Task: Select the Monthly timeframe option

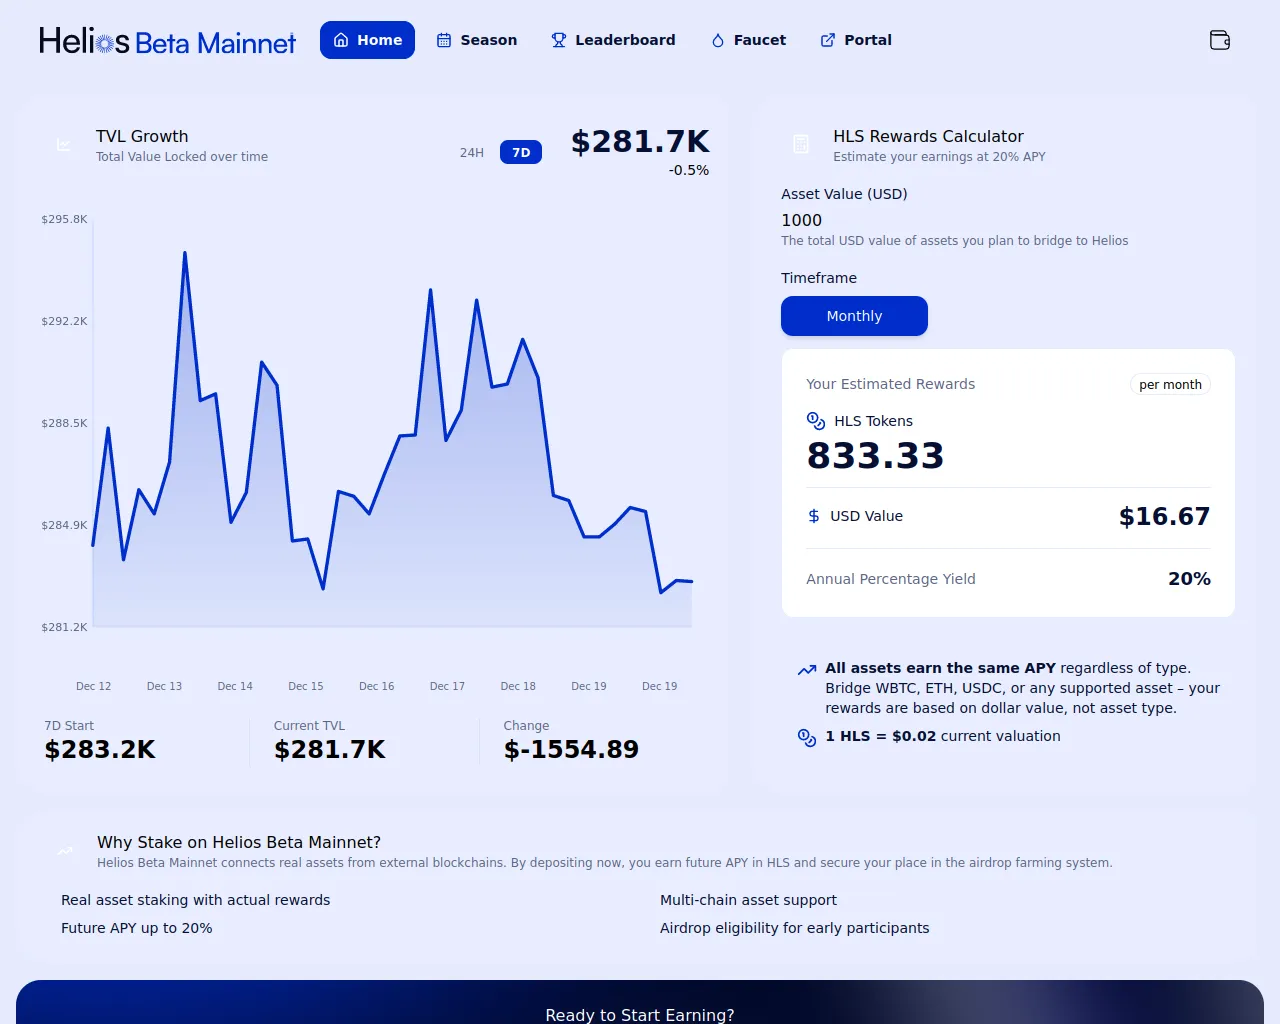Action: tap(854, 316)
